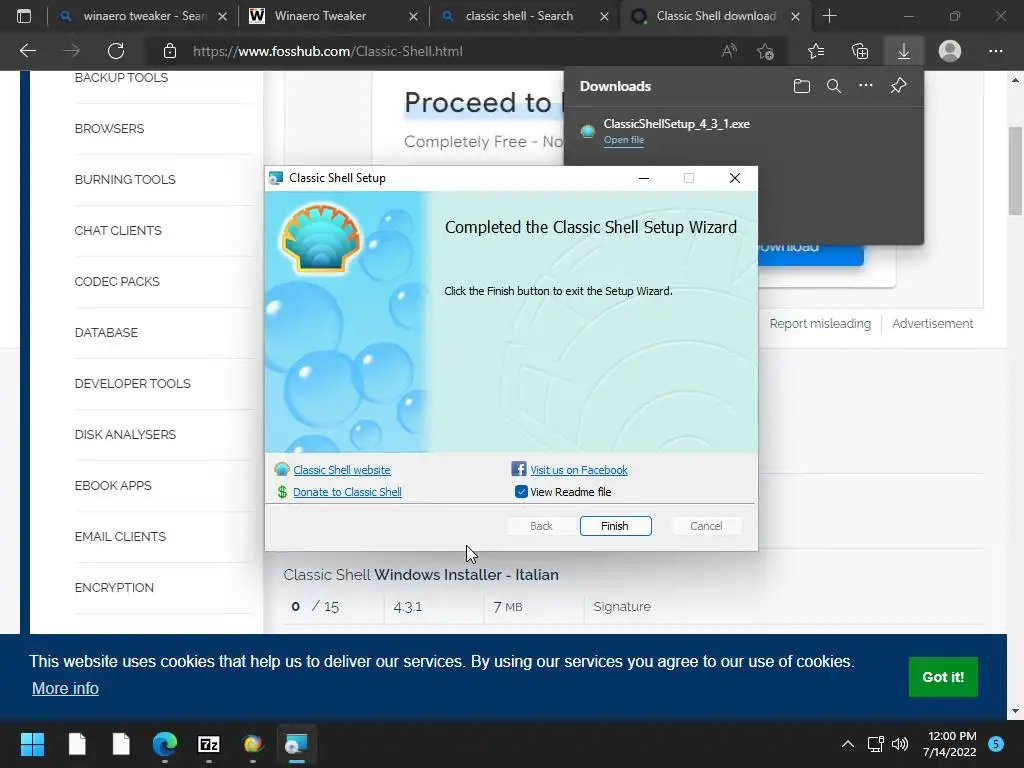Minimize the Classic Shell Setup window

pos(644,178)
